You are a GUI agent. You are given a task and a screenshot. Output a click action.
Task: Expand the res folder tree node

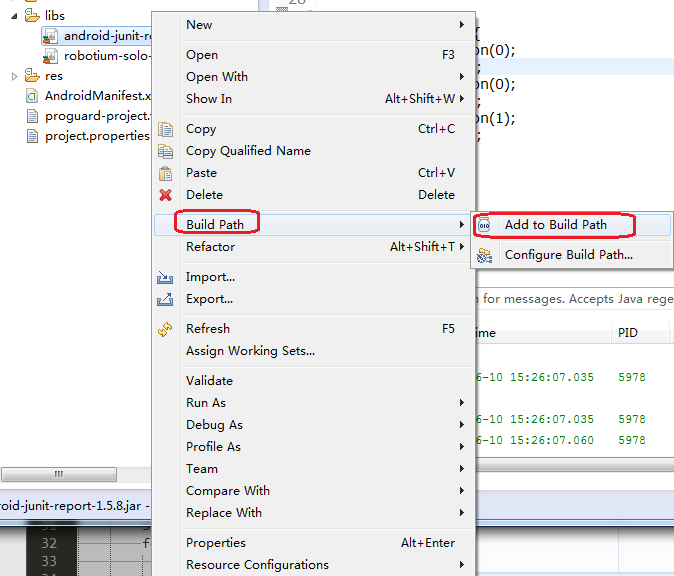(x=14, y=77)
